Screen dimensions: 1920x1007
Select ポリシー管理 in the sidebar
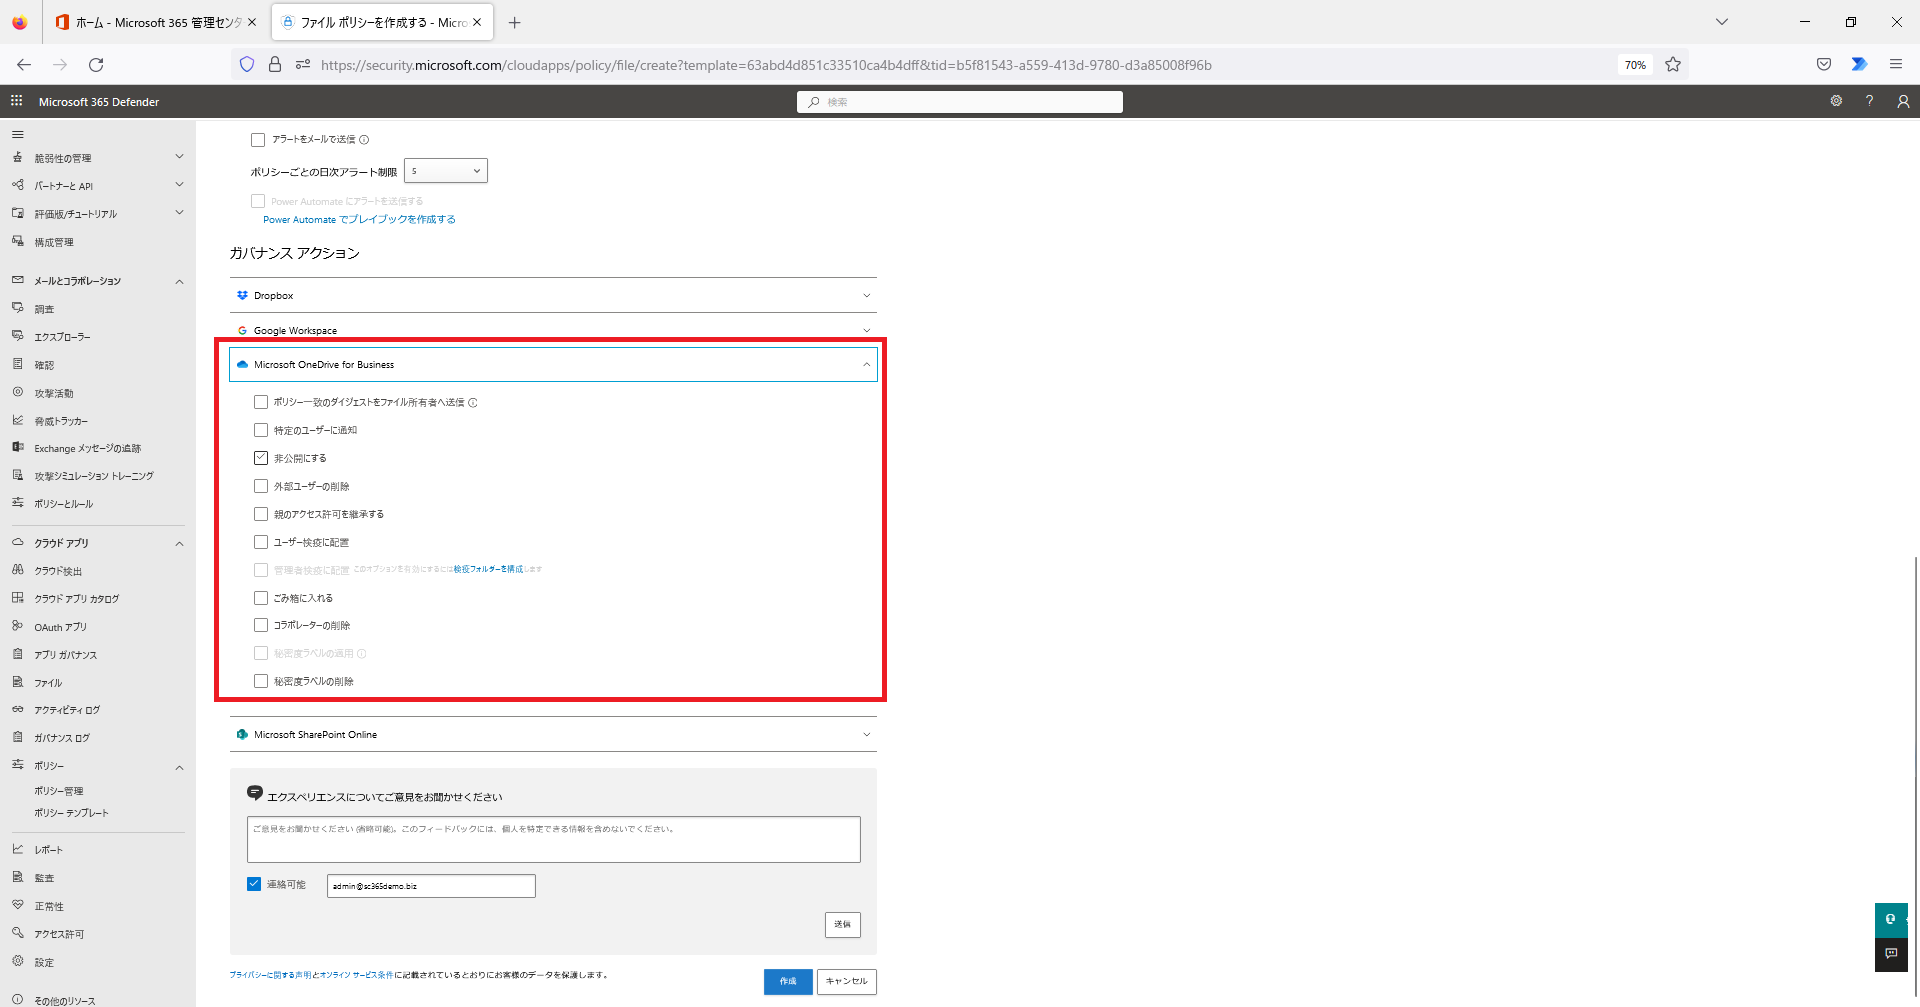(59, 791)
